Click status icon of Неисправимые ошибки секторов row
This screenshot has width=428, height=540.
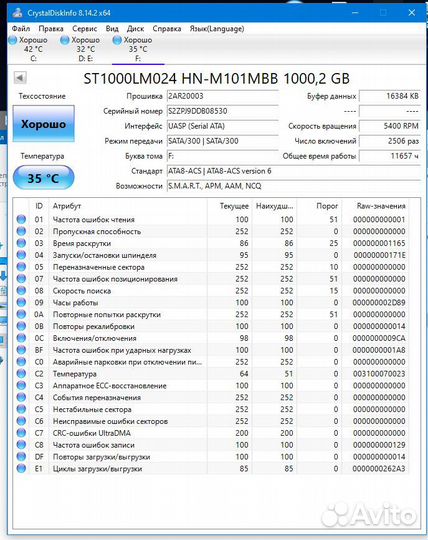[21, 421]
